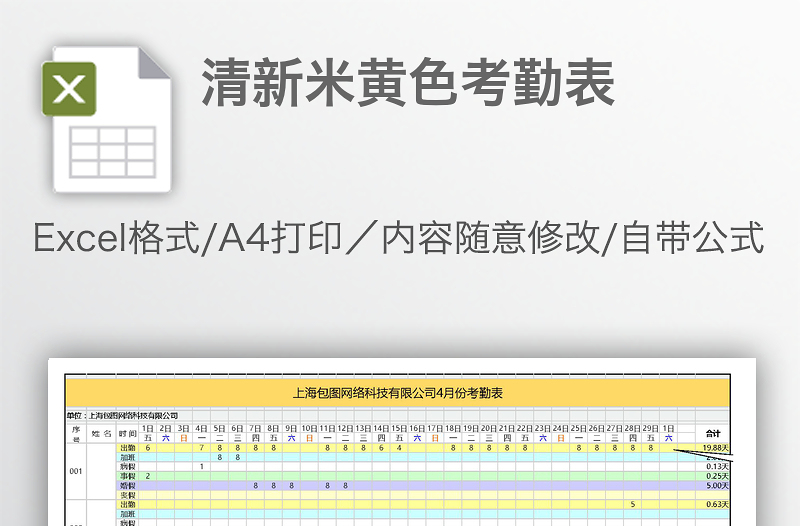The height and width of the screenshot is (526, 800).
Task: Click the subtitle starting with Excel格式/A4打印
Action: click(x=398, y=237)
